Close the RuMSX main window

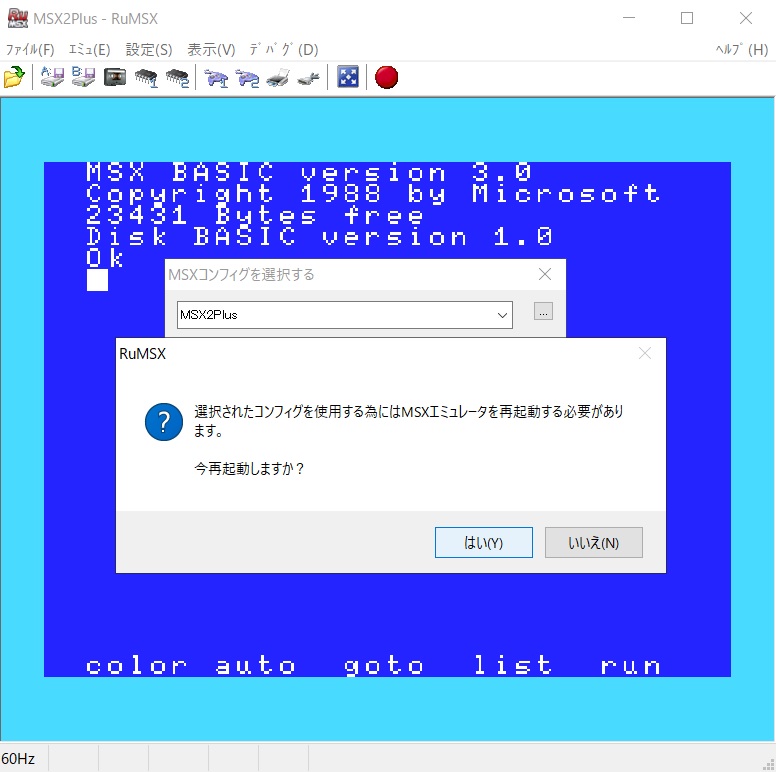click(745, 18)
